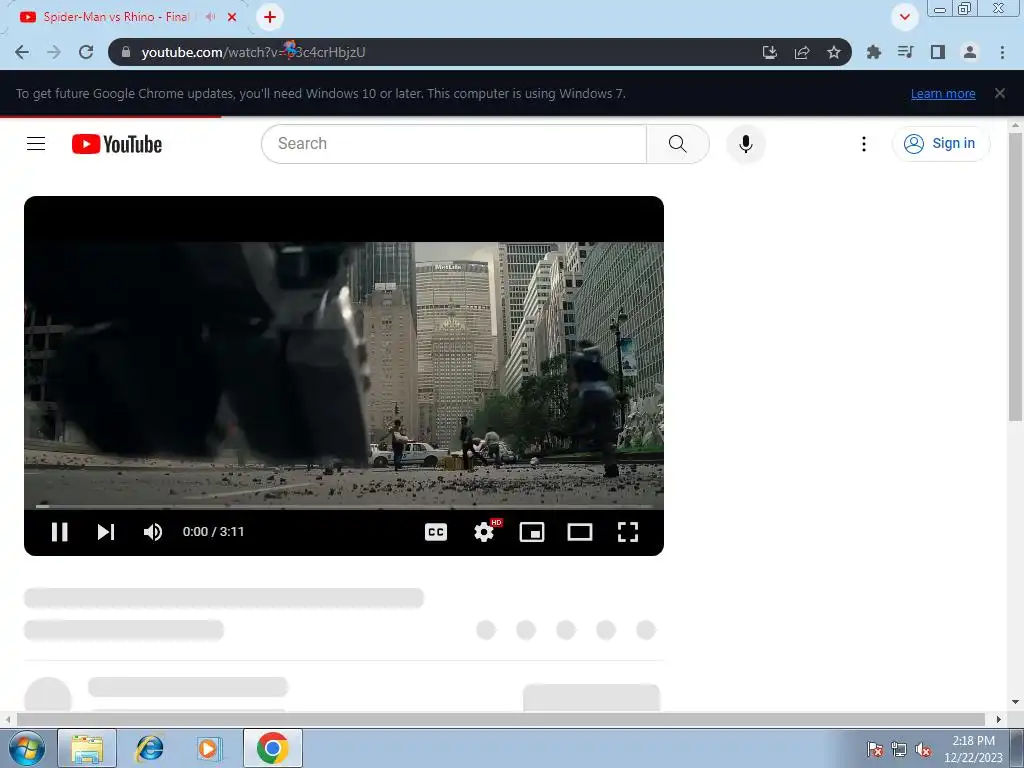Launch Internet Explorer from the taskbar
The image size is (1024, 768).
[149, 748]
